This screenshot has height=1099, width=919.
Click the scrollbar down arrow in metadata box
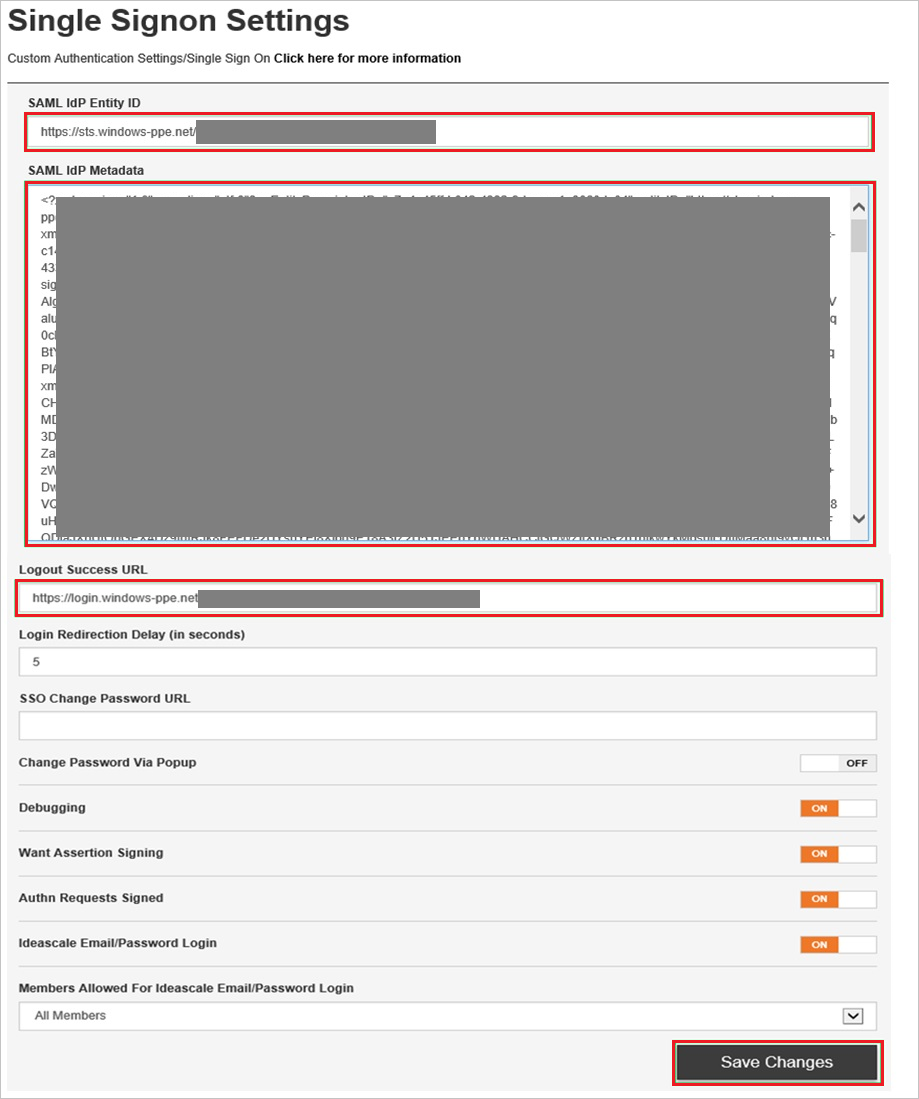coord(858,519)
